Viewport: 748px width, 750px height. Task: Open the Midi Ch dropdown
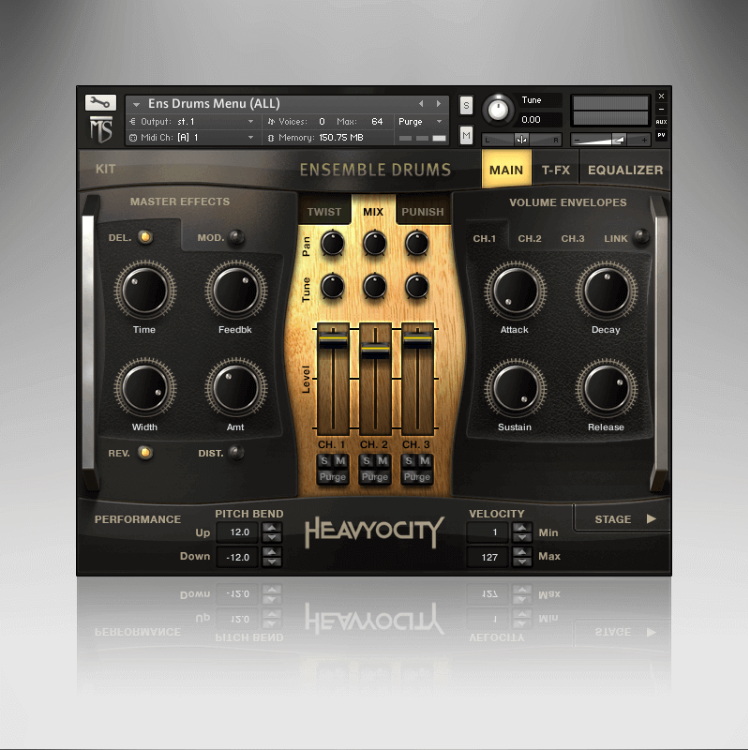click(x=191, y=138)
